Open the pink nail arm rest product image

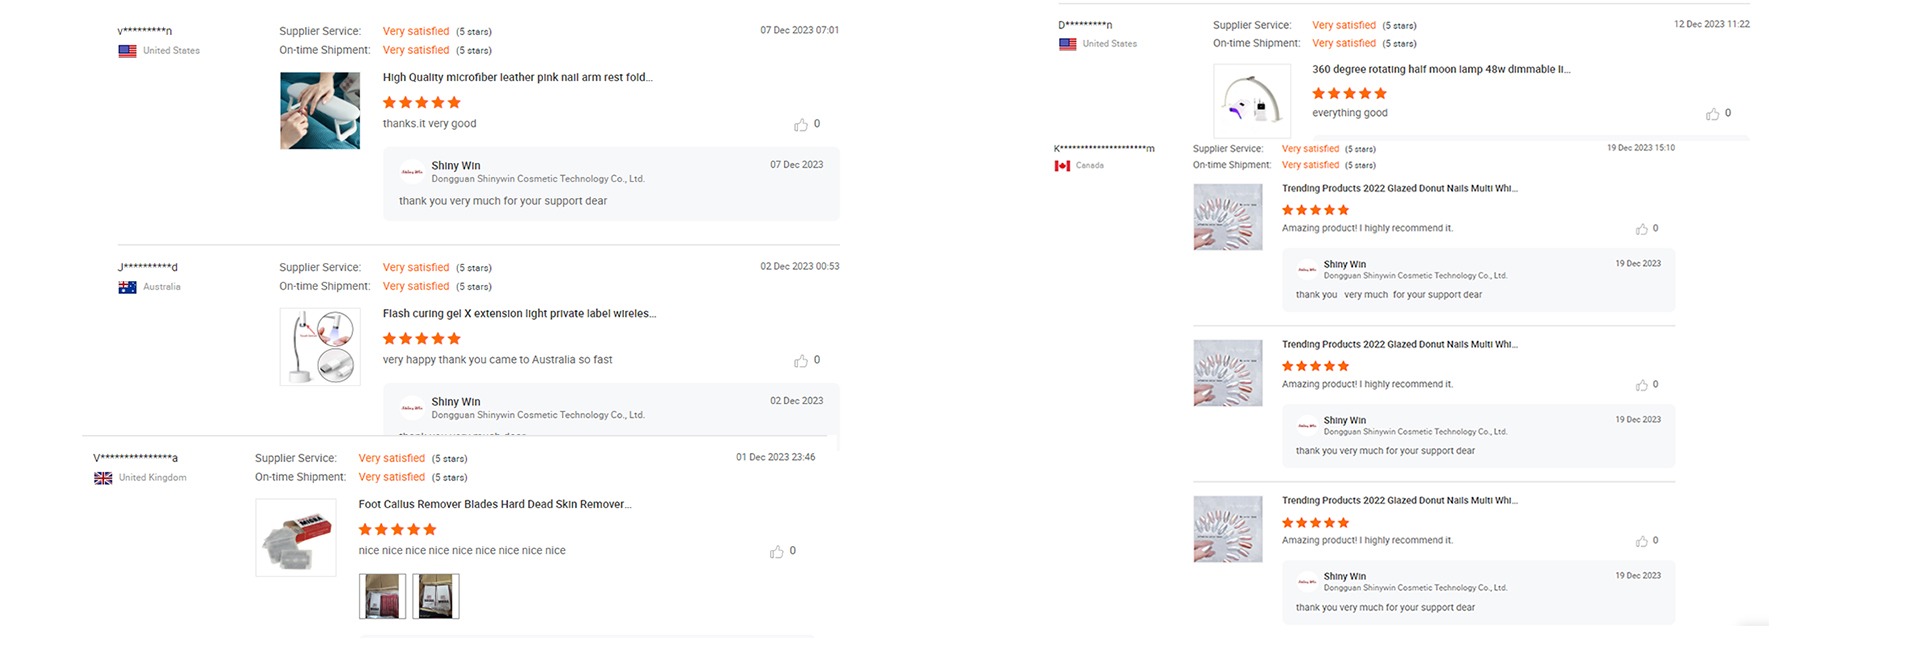click(320, 111)
